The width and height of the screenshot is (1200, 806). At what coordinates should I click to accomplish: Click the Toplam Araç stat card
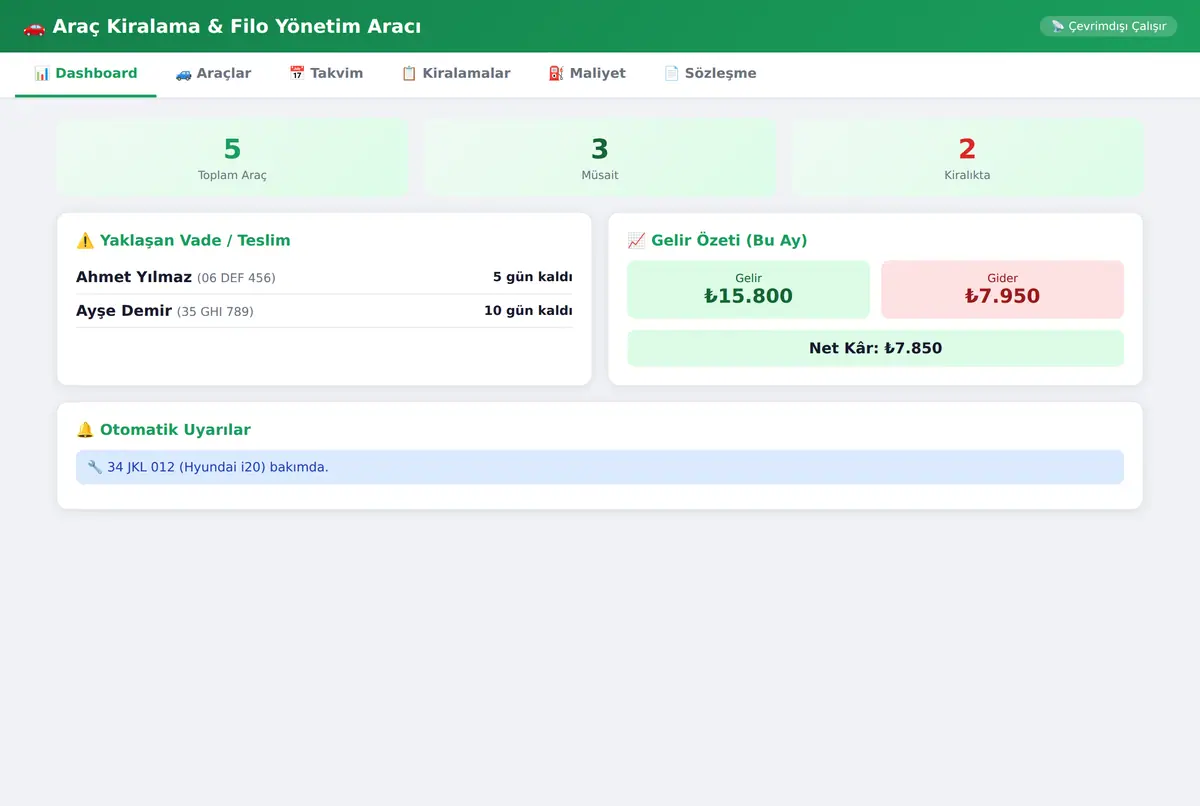[232, 158]
